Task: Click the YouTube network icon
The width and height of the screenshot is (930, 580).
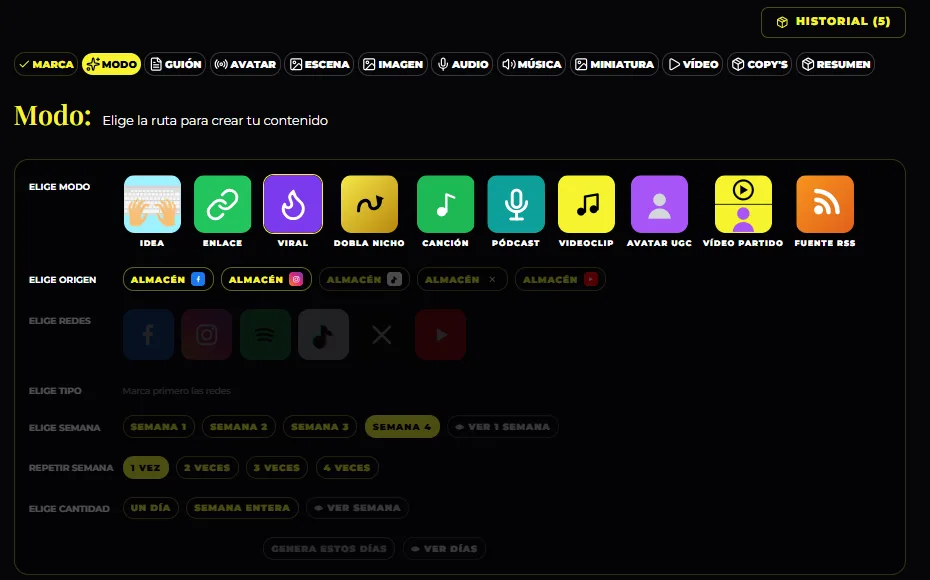Action: (x=440, y=334)
